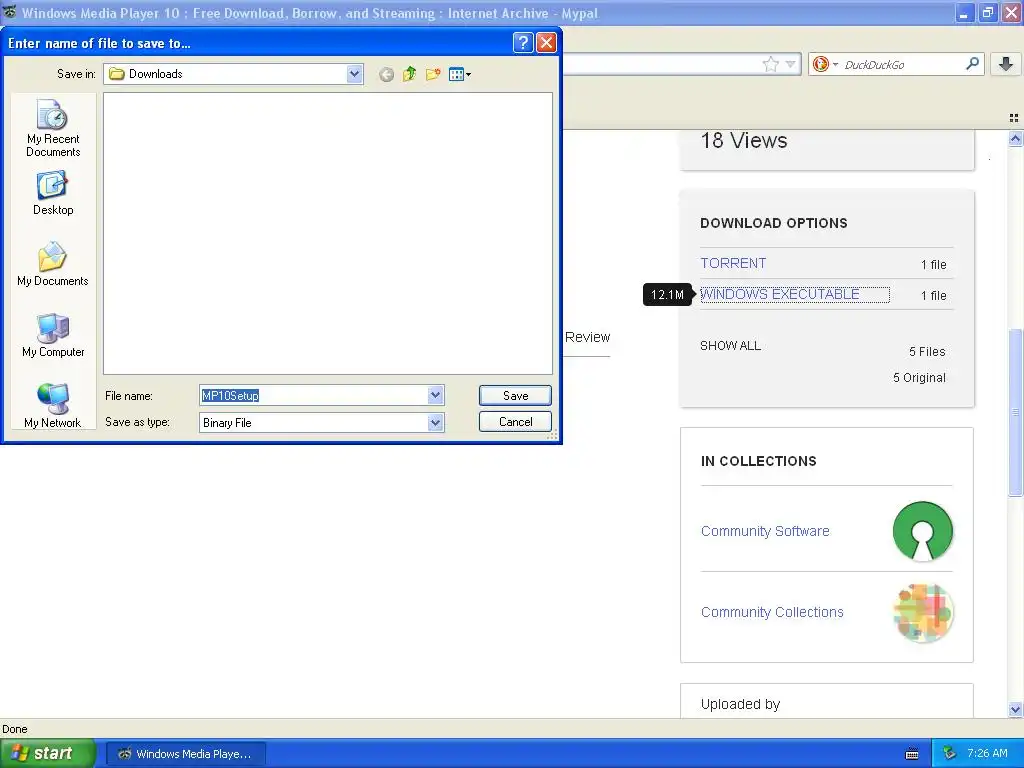This screenshot has width=1024, height=768.
Task: Click the Mypal raccoon icon in title bar
Action: 10,12
